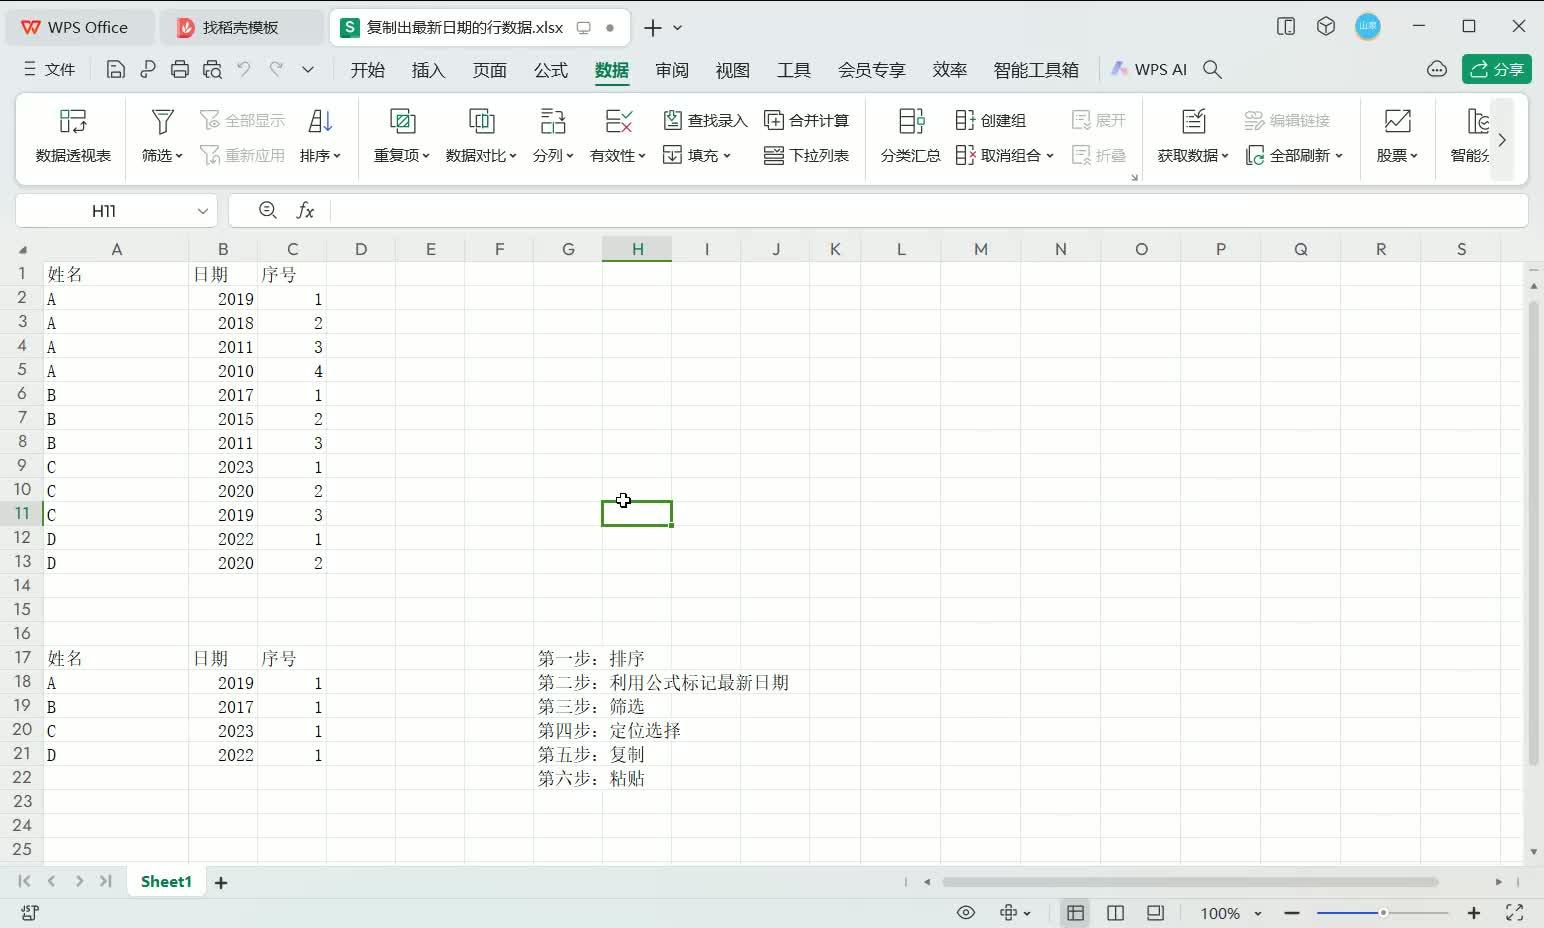Toggle 全部显示 show all filtered data
Viewport: 1544px width, 928px height.
241,119
